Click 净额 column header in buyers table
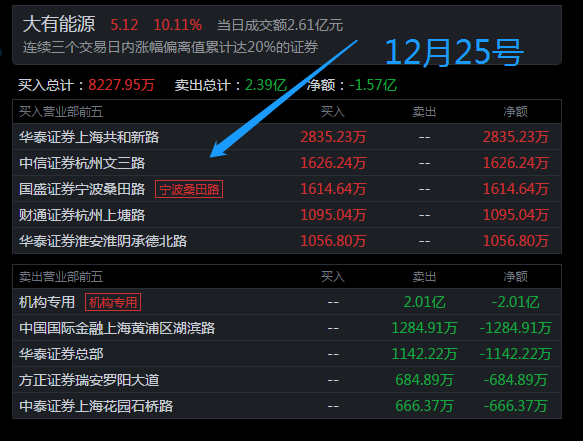Screen dimensions: 583x441 pos(515,112)
